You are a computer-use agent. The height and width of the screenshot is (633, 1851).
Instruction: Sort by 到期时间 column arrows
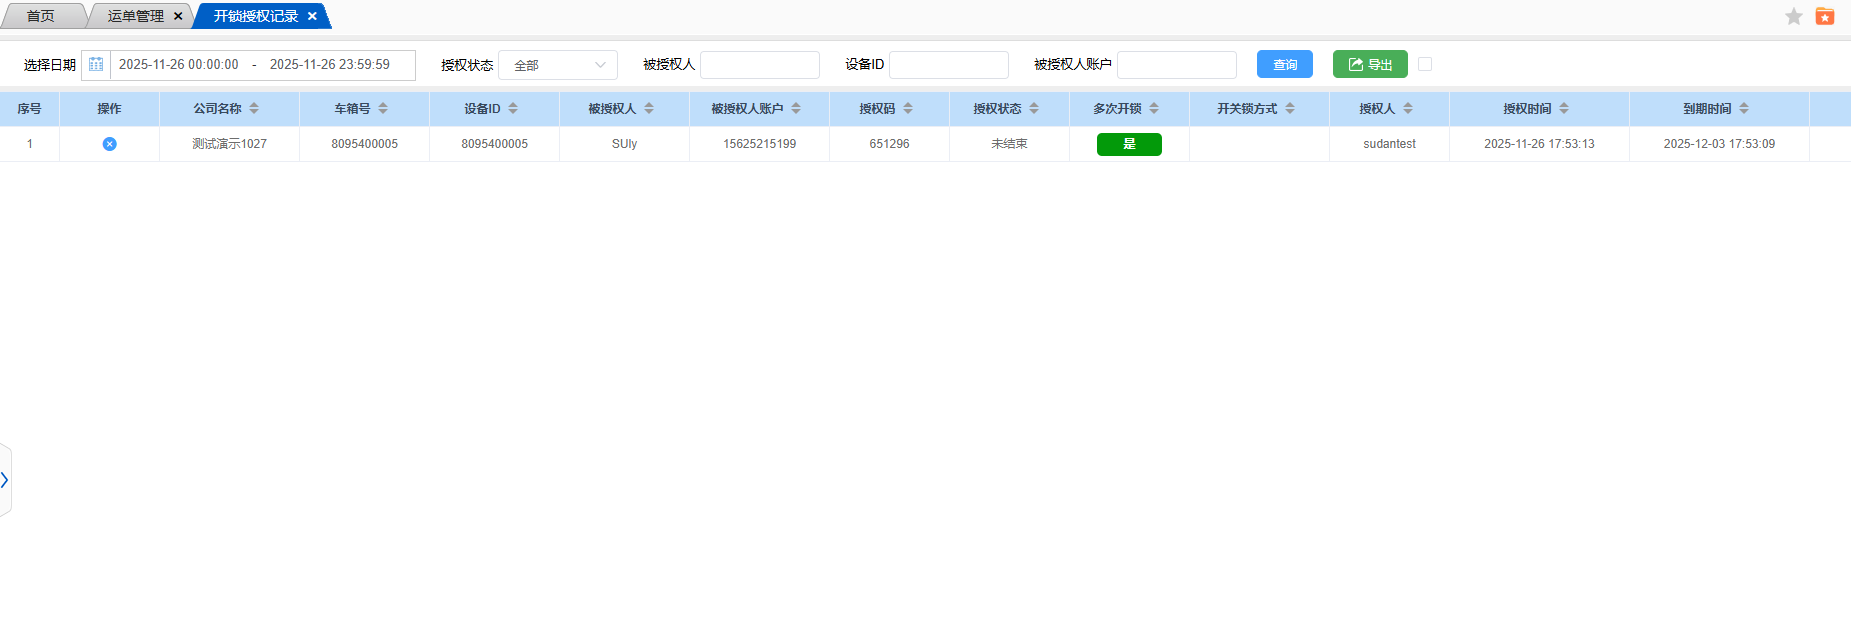(1744, 108)
